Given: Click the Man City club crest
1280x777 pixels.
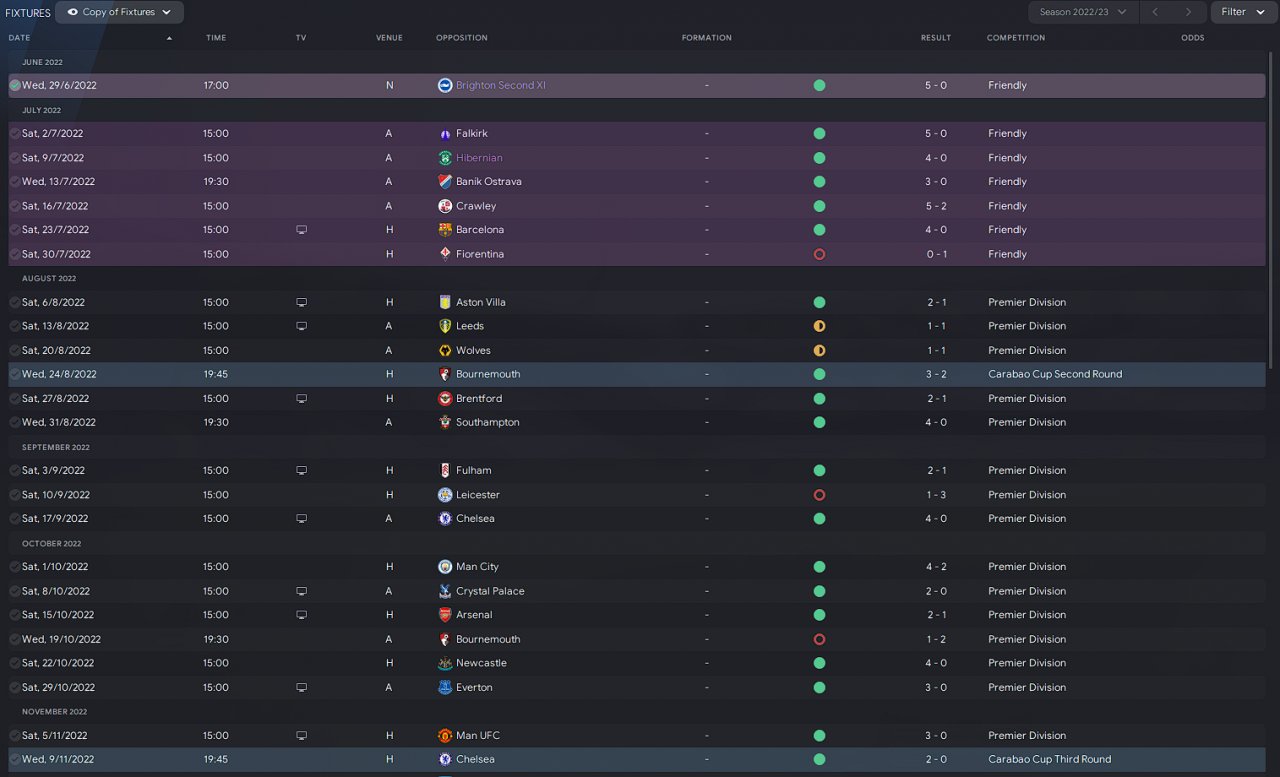Looking at the screenshot, I should [x=445, y=567].
